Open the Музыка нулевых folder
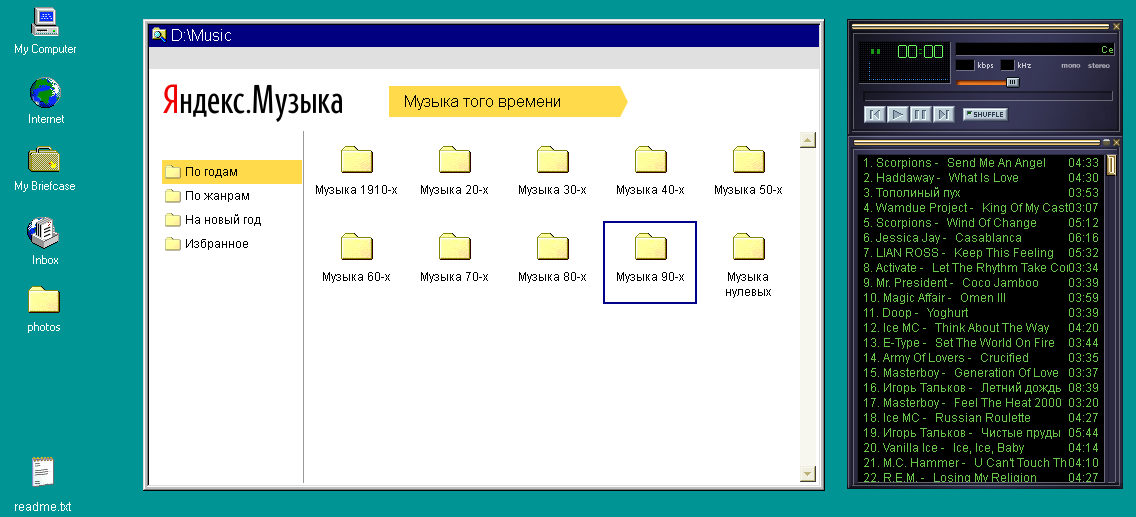The height and width of the screenshot is (517, 1136). coord(748,264)
